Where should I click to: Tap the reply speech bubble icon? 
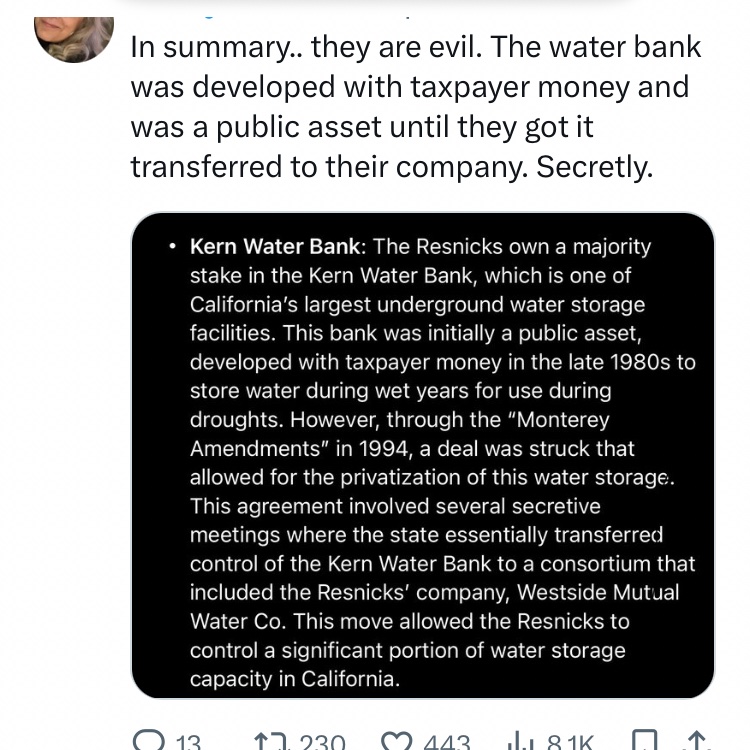(149, 740)
